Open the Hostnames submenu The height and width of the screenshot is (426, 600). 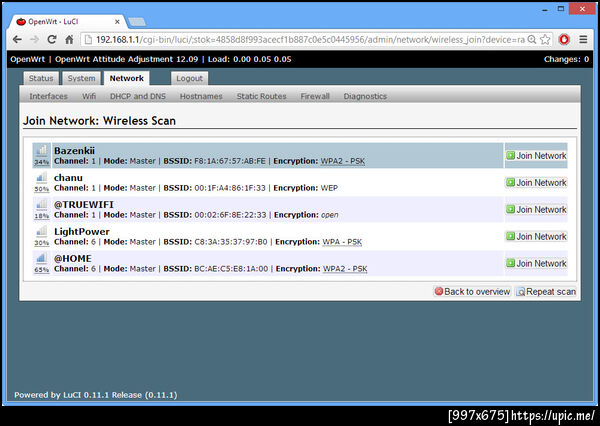click(x=201, y=96)
